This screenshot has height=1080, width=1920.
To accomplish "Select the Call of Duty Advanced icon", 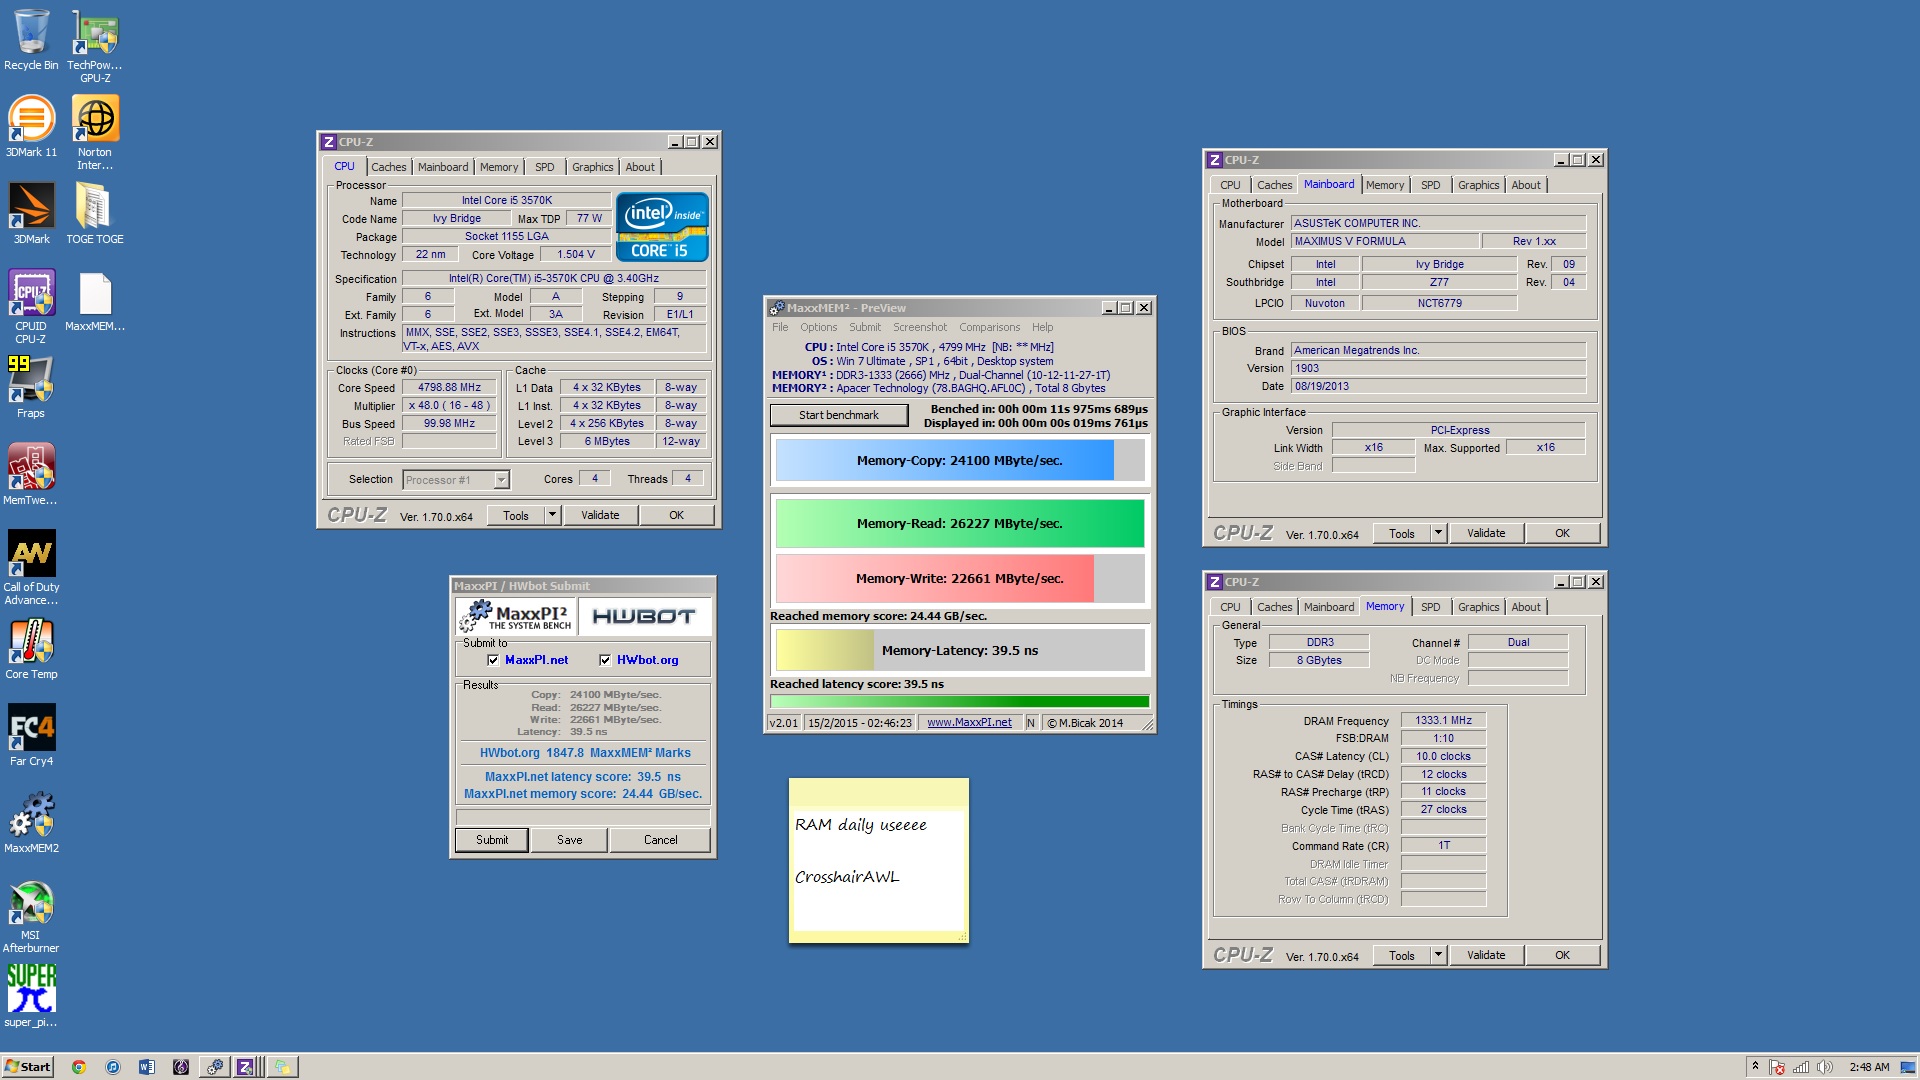I will 31,568.
